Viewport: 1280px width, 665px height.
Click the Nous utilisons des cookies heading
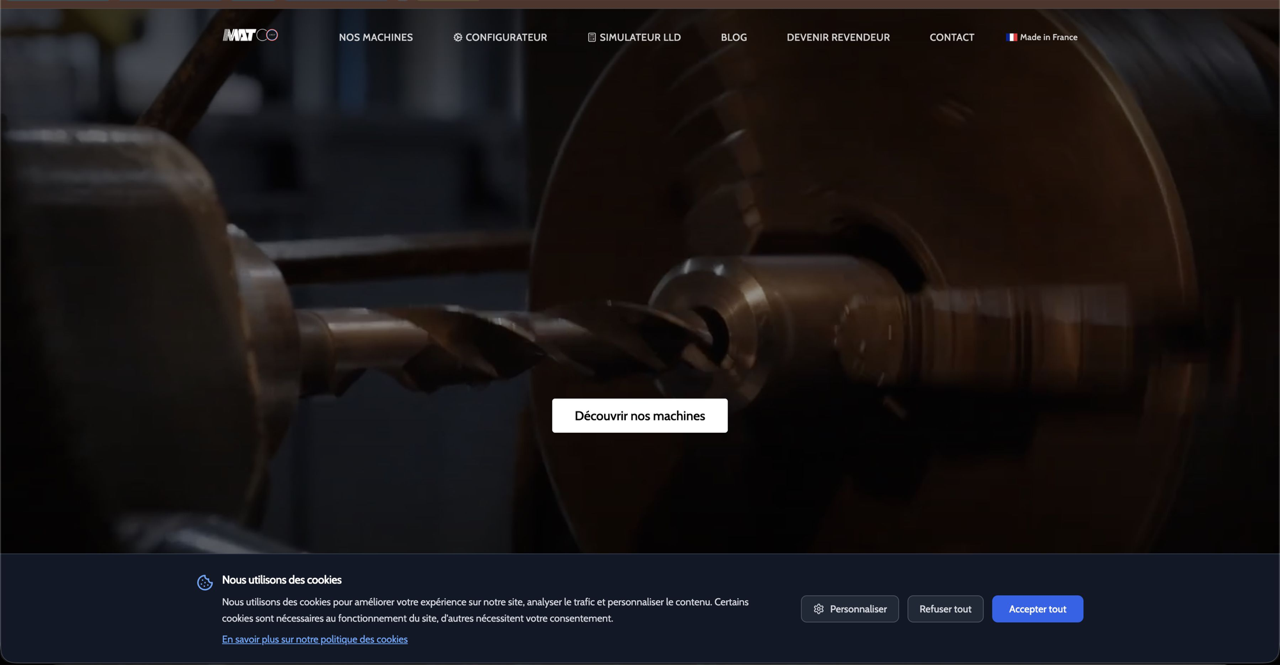tap(282, 580)
